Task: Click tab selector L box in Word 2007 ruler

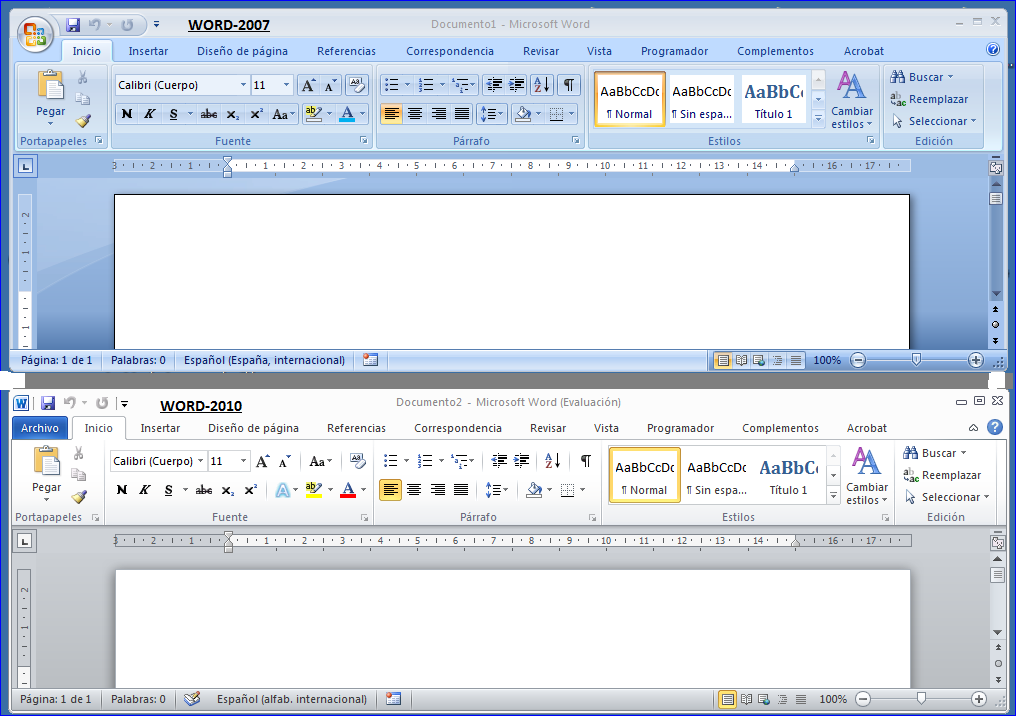Action: click(26, 167)
